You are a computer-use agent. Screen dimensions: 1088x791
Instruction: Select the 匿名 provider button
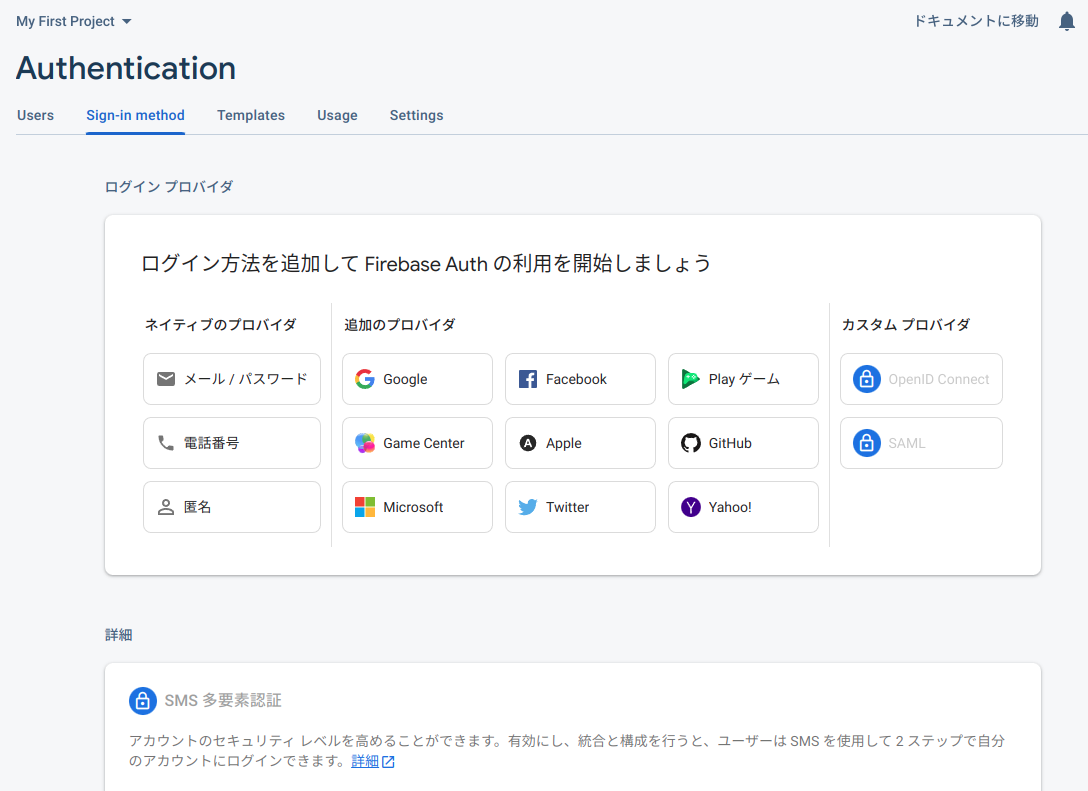[x=232, y=507]
